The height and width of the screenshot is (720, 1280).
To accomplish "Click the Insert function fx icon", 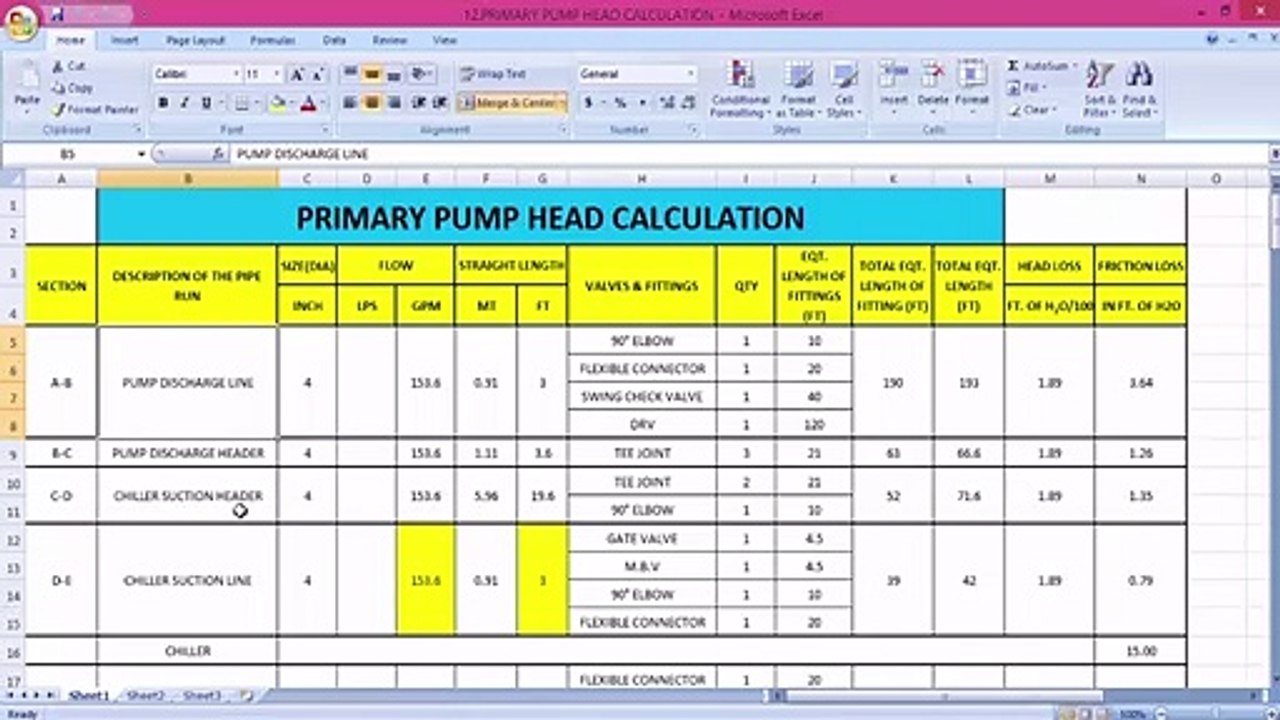I will click(218, 154).
